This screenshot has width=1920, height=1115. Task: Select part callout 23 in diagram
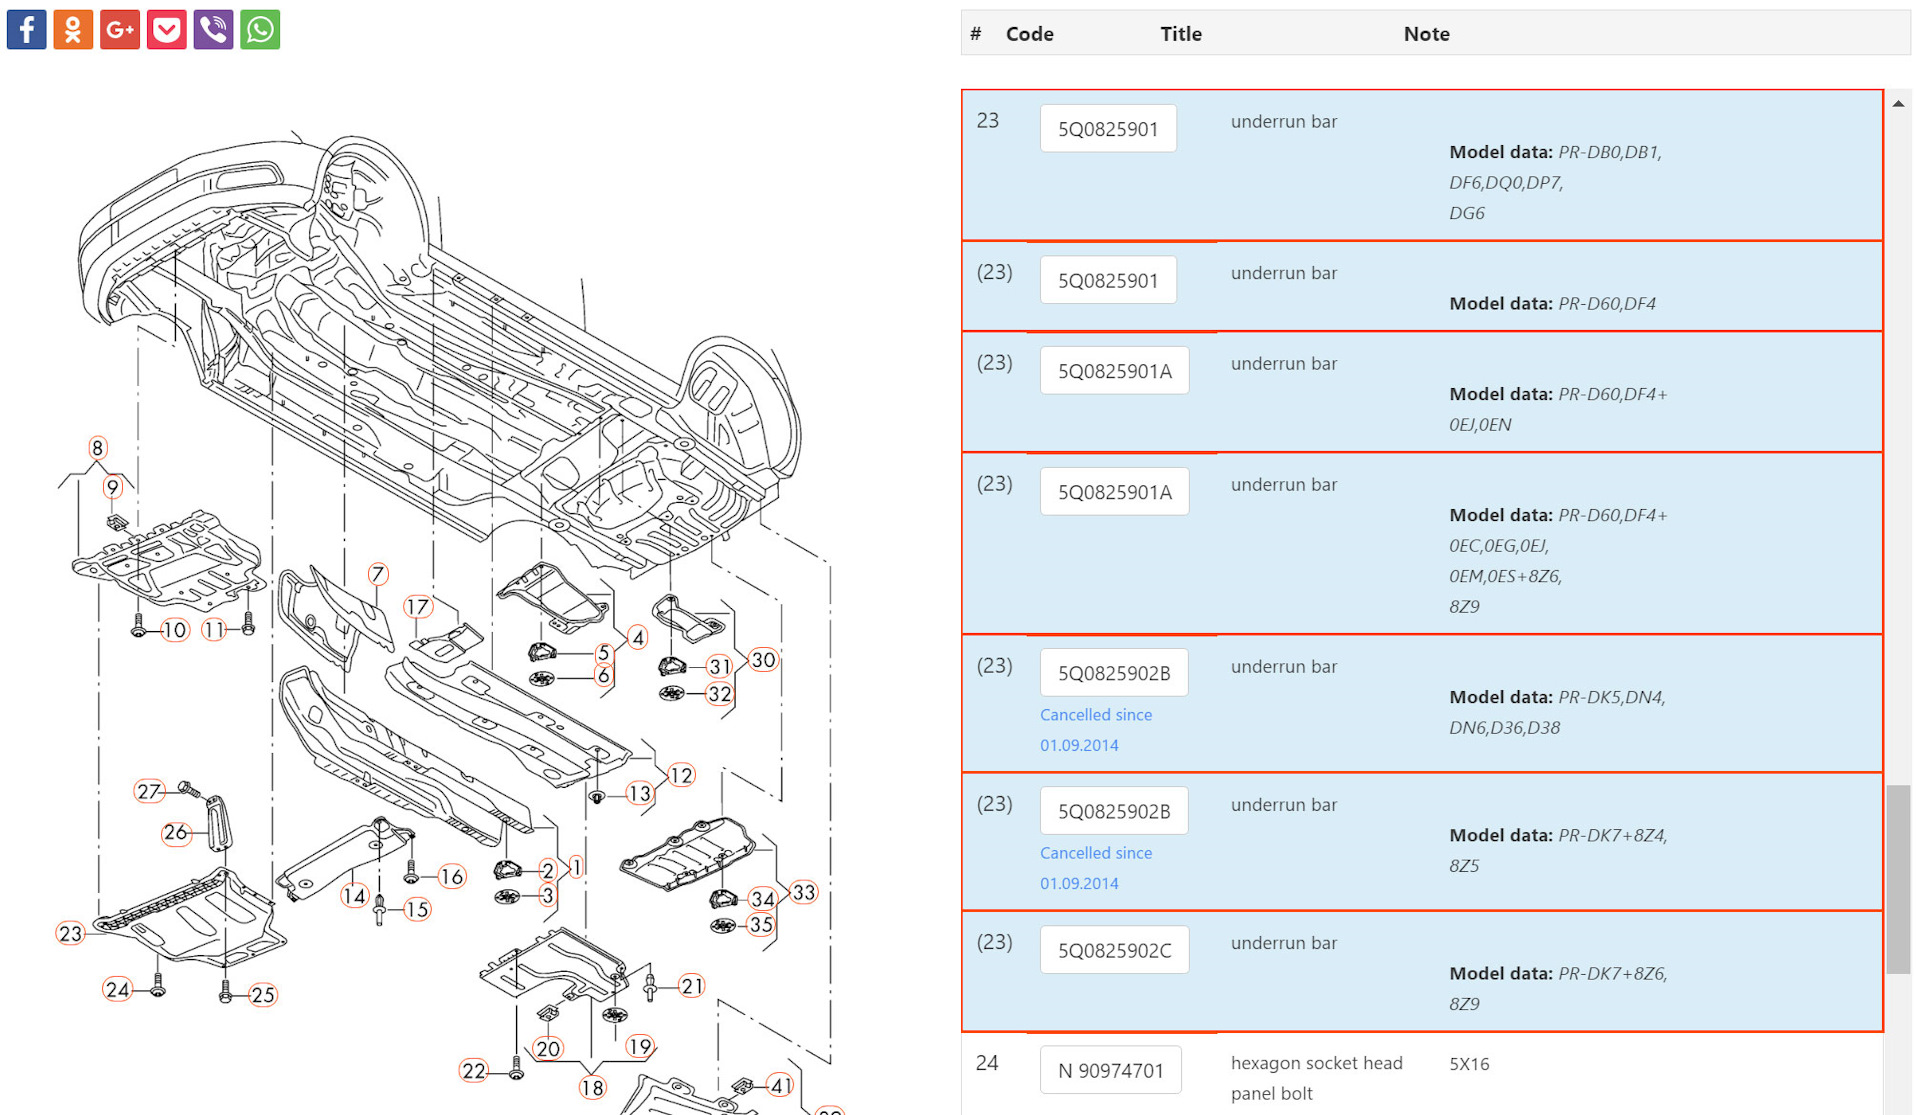70,933
